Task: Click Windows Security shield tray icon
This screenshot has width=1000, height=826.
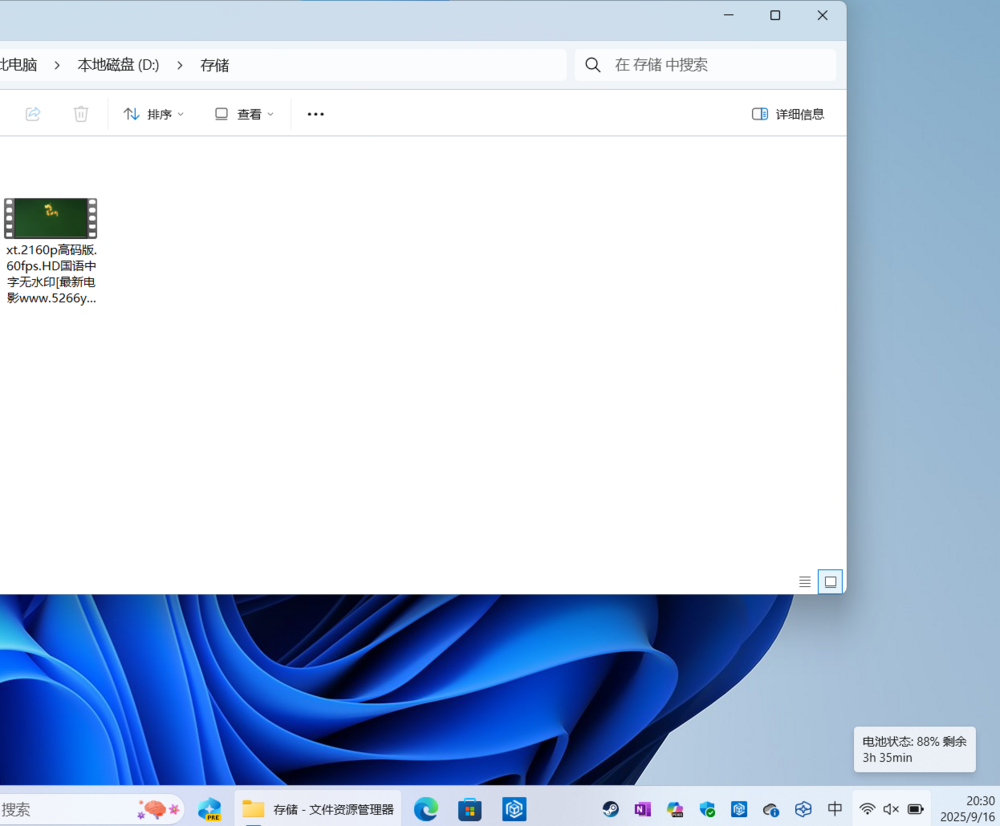Action: 707,809
